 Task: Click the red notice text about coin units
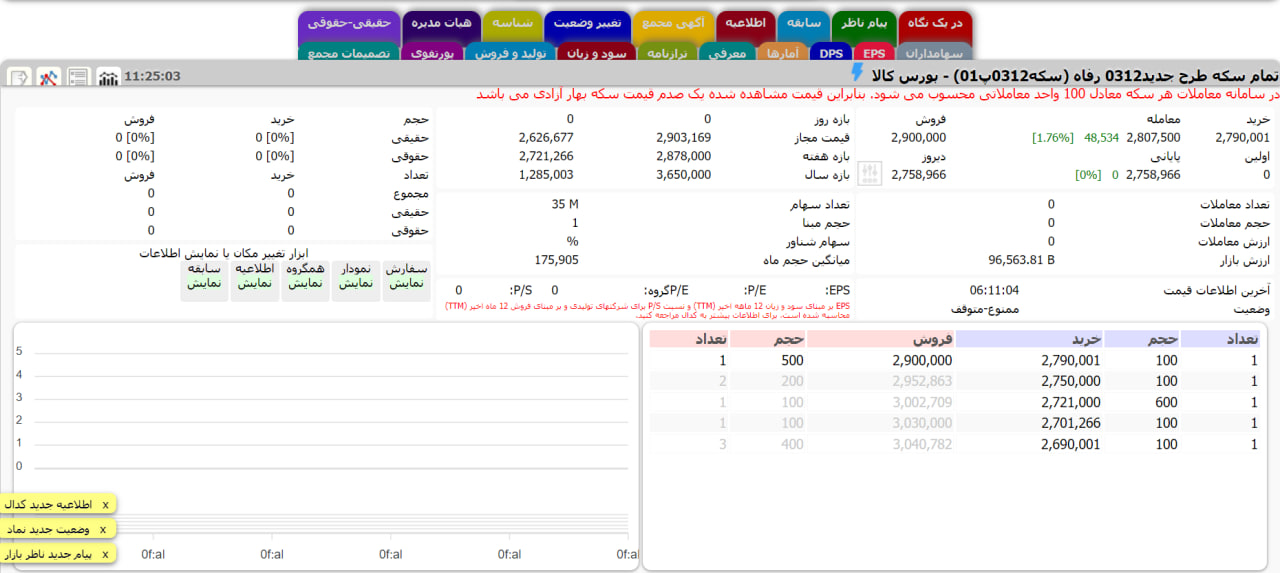click(x=877, y=95)
